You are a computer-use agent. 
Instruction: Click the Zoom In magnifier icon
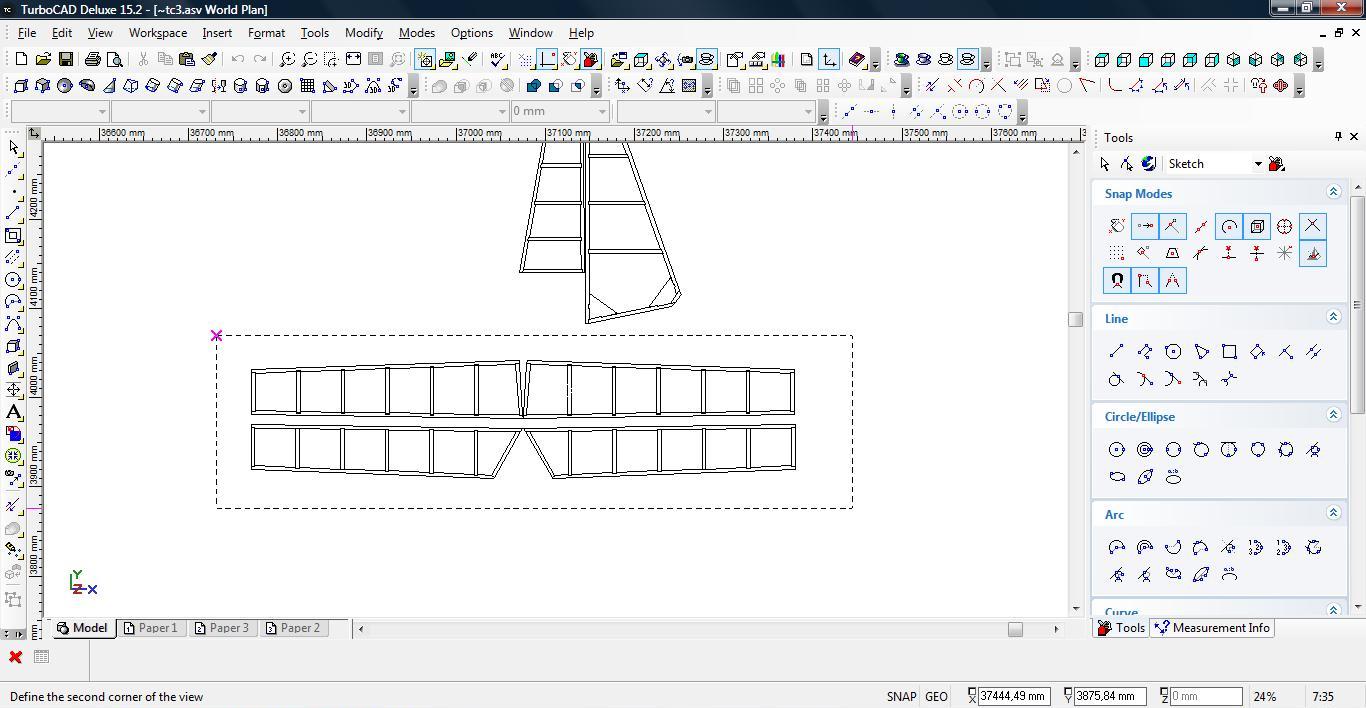coord(287,60)
